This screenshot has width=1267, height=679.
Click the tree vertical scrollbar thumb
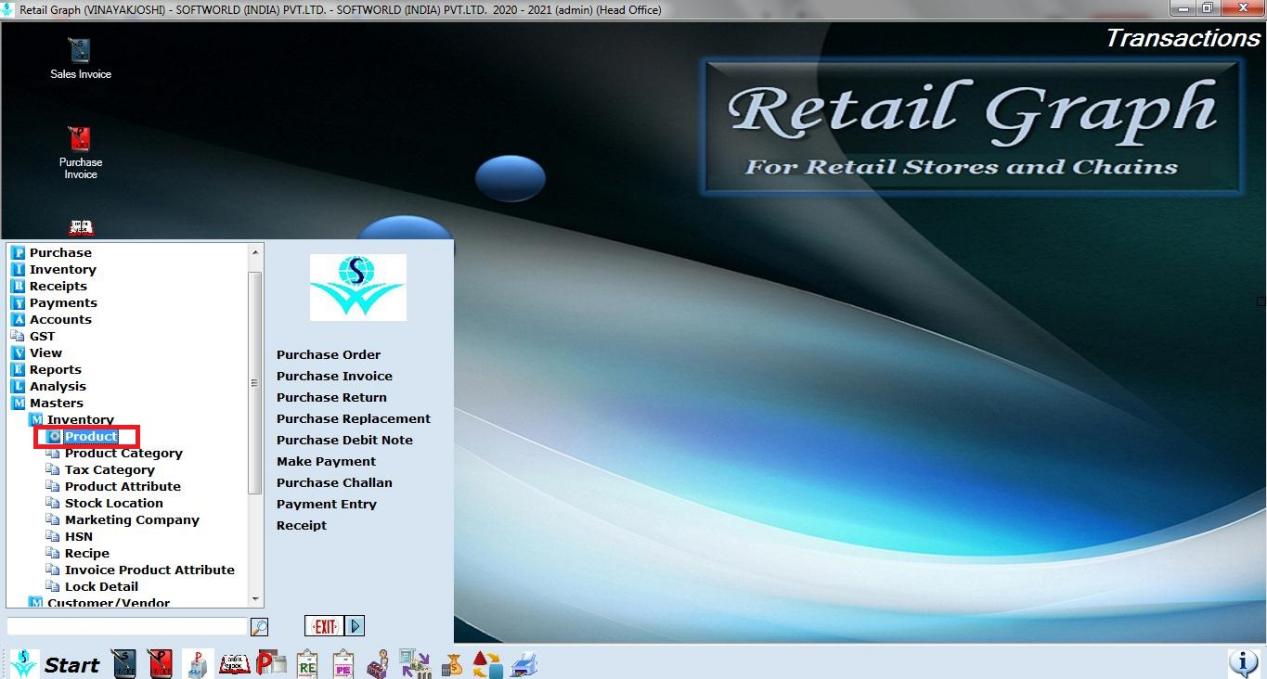click(x=255, y=381)
